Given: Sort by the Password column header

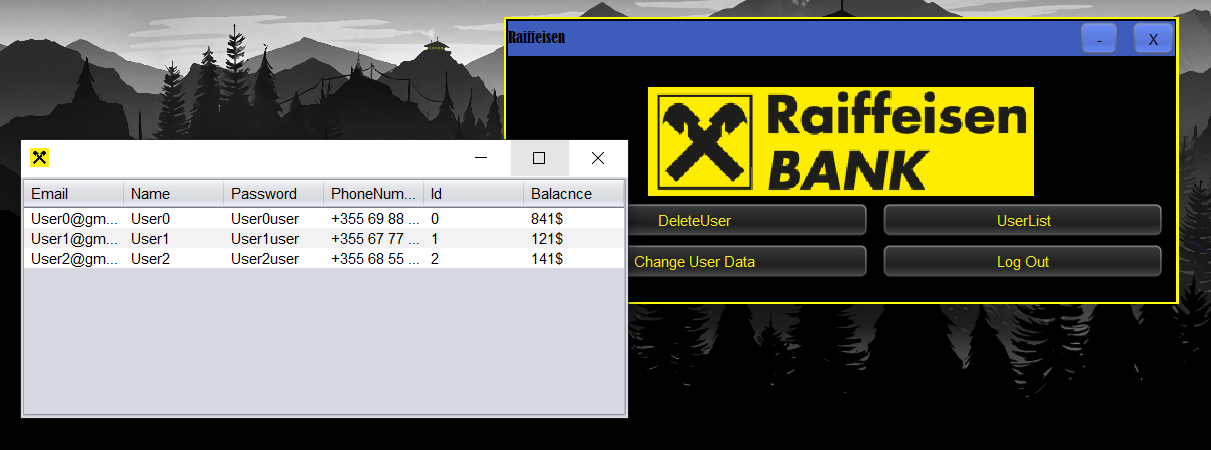Looking at the screenshot, I should (x=274, y=193).
